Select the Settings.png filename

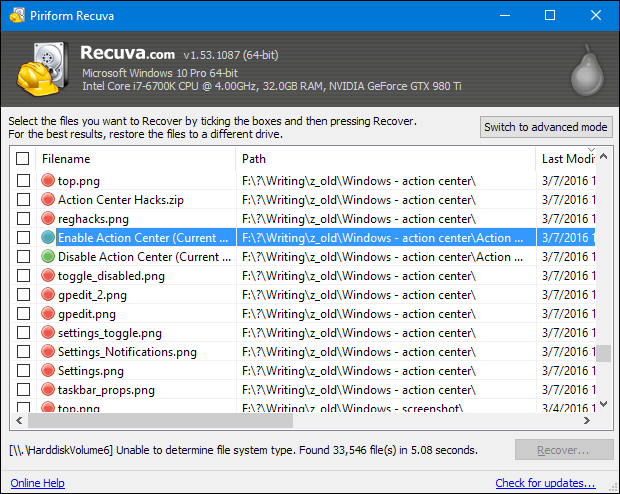91,371
